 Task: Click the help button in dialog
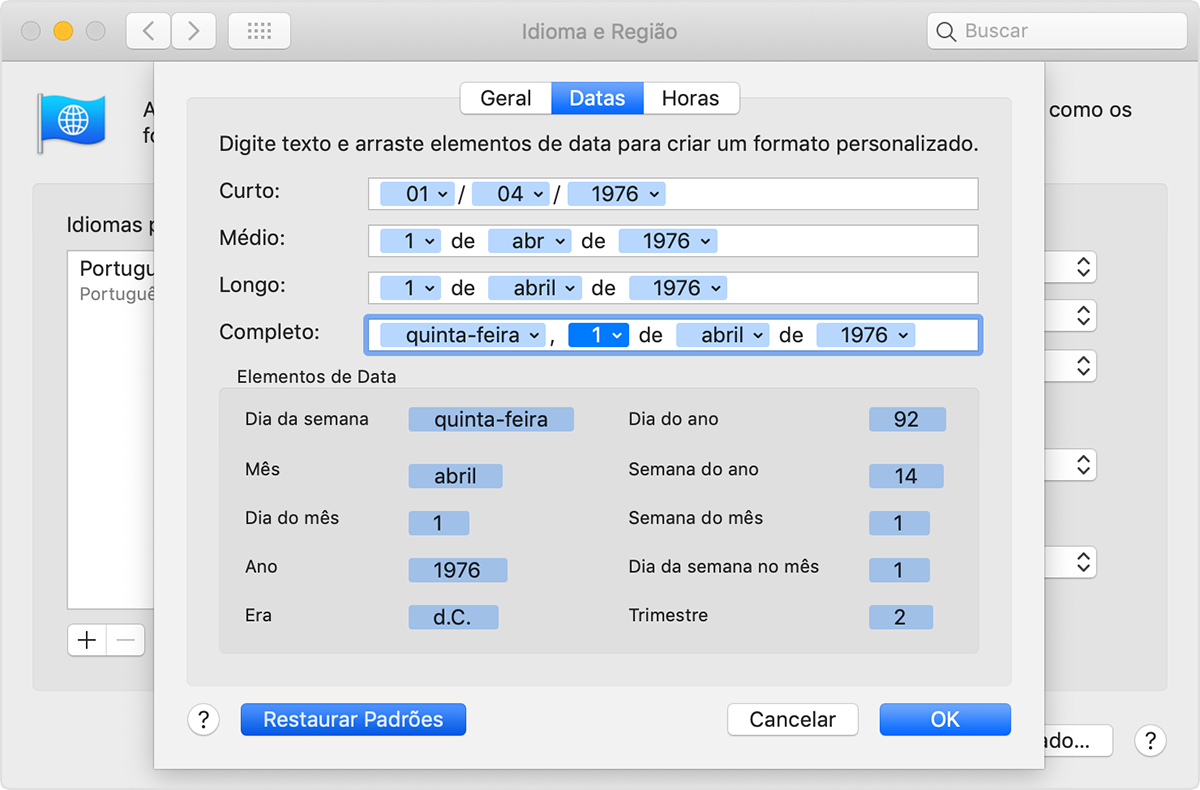(203, 719)
